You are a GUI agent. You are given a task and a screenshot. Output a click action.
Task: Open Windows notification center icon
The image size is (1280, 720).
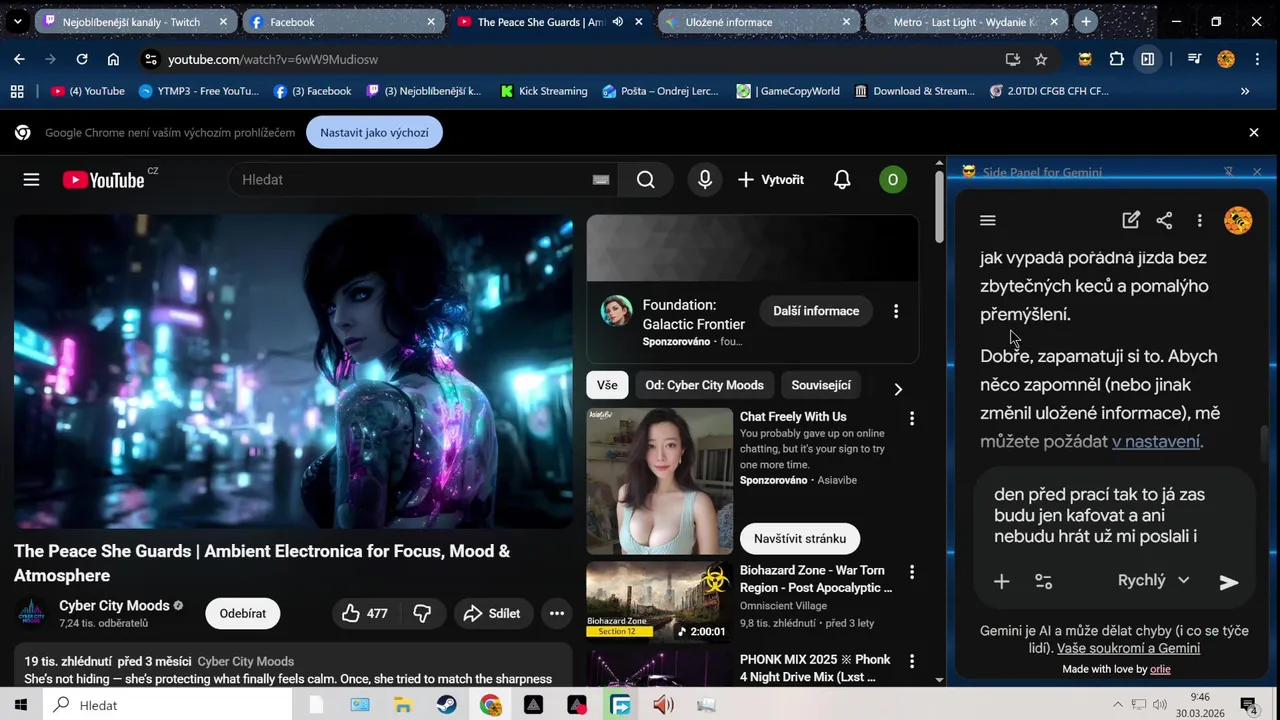(1248, 705)
